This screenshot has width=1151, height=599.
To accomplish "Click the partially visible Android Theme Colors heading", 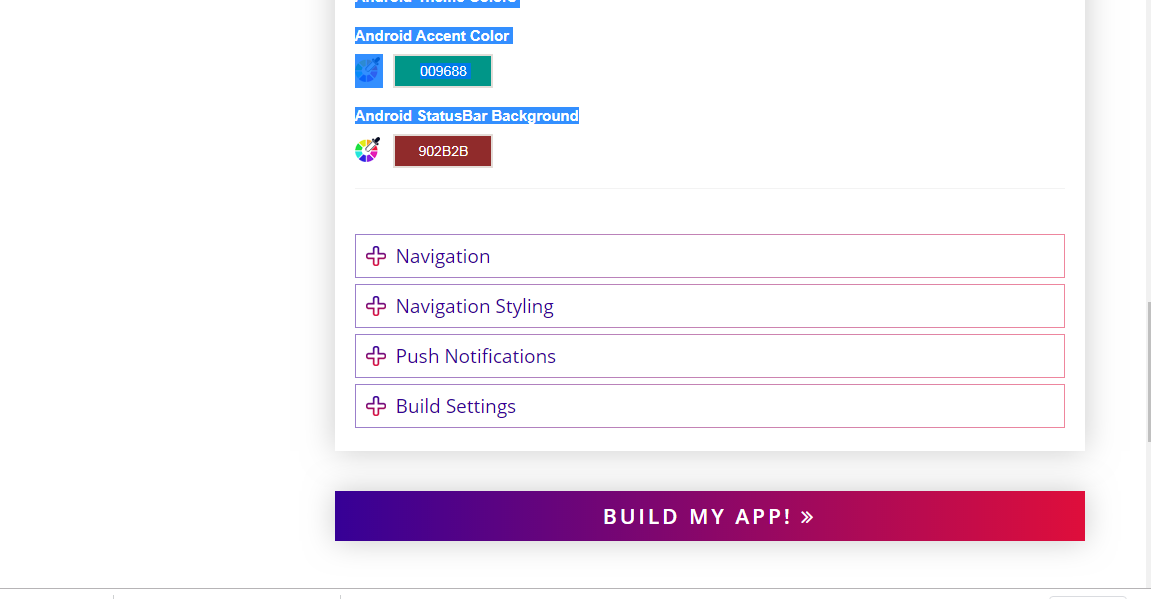I will click(x=437, y=2).
